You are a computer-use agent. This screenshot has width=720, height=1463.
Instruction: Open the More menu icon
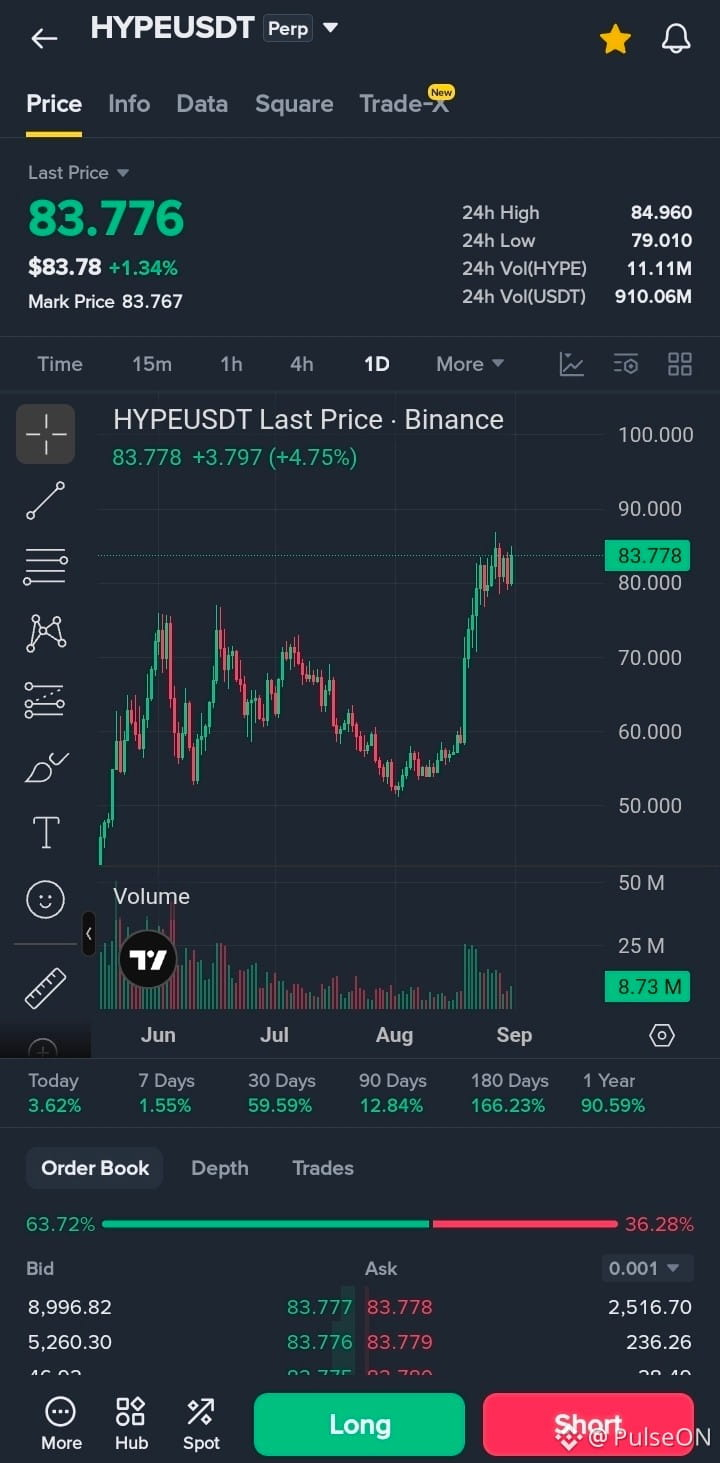click(61, 1423)
